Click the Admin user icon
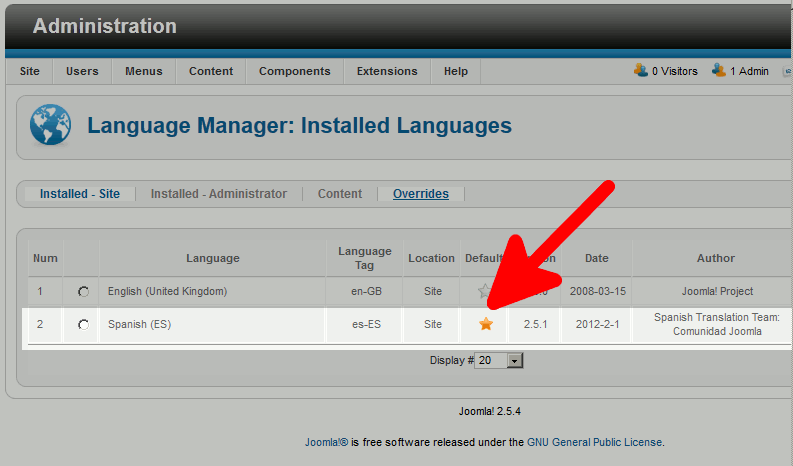The image size is (793, 466). tap(718, 71)
